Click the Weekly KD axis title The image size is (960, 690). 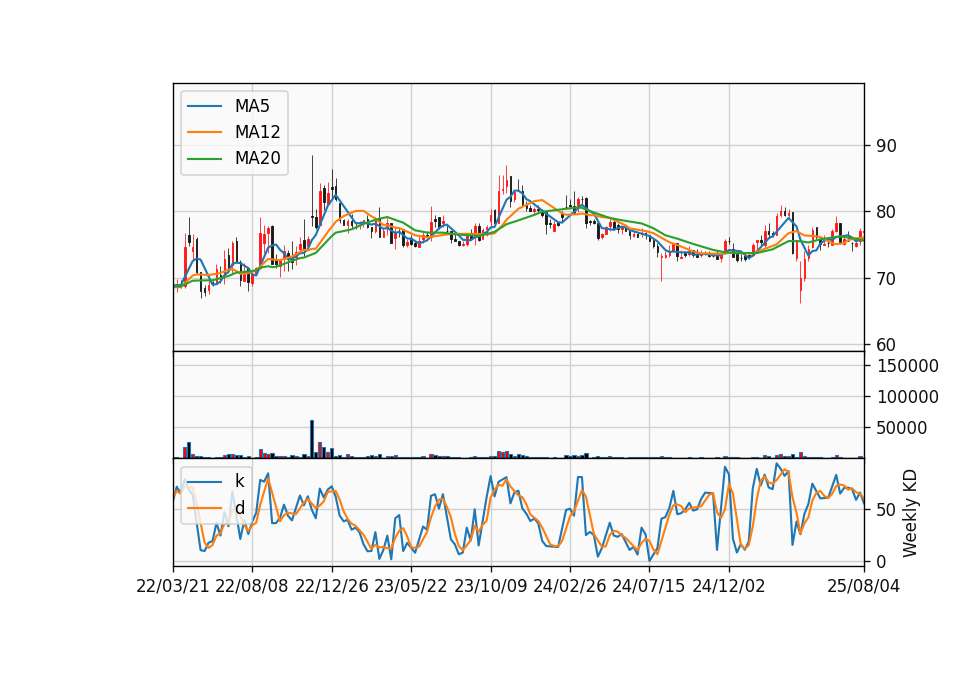click(910, 513)
